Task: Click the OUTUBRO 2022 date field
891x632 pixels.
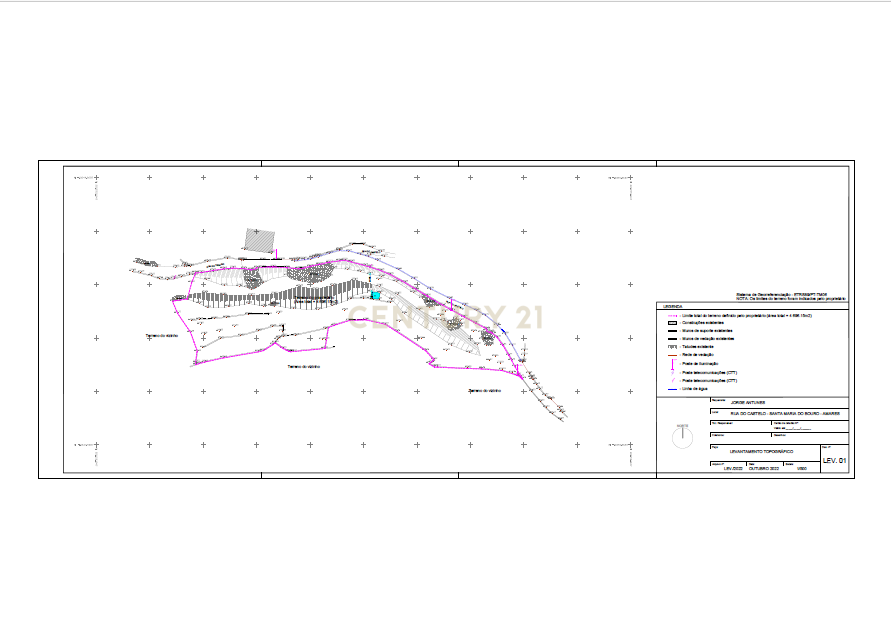Action: pyautogui.click(x=764, y=469)
